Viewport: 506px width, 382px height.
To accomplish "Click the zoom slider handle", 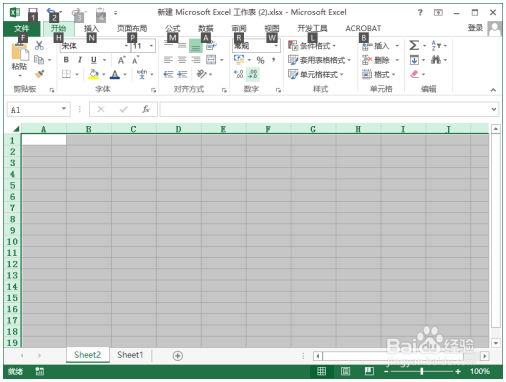I will (x=422, y=371).
